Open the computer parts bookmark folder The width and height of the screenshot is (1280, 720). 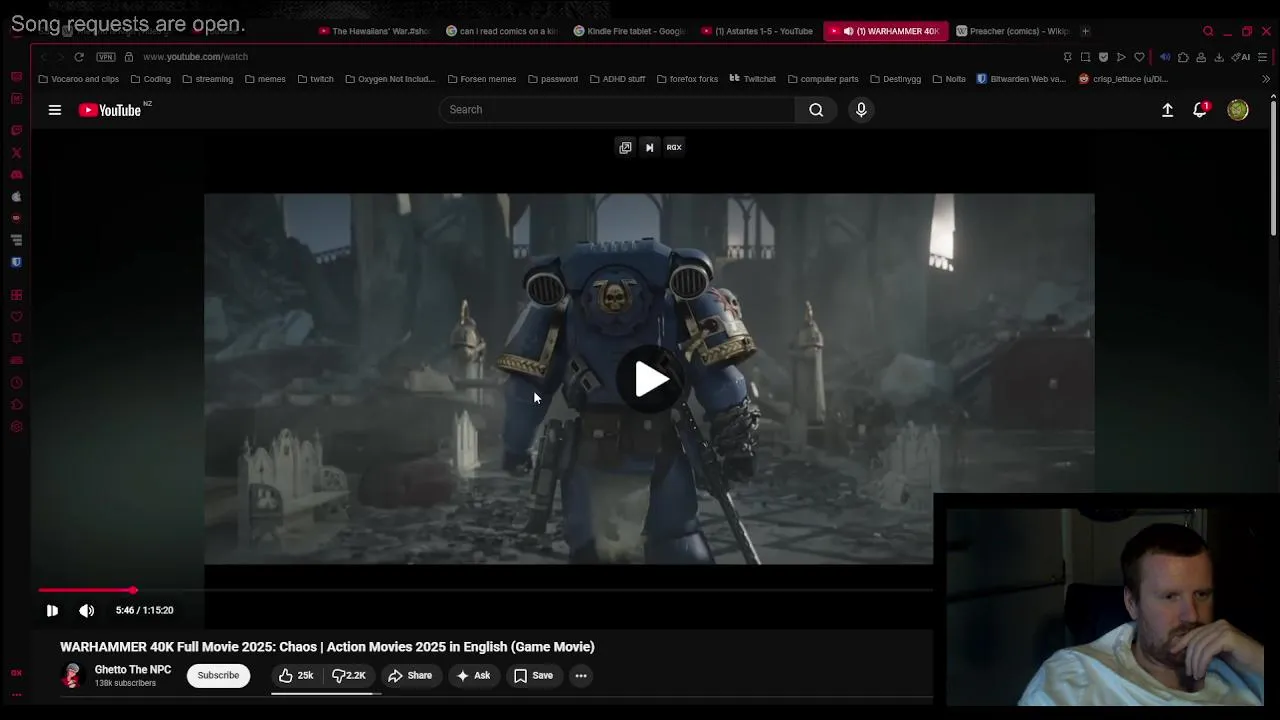(822, 79)
